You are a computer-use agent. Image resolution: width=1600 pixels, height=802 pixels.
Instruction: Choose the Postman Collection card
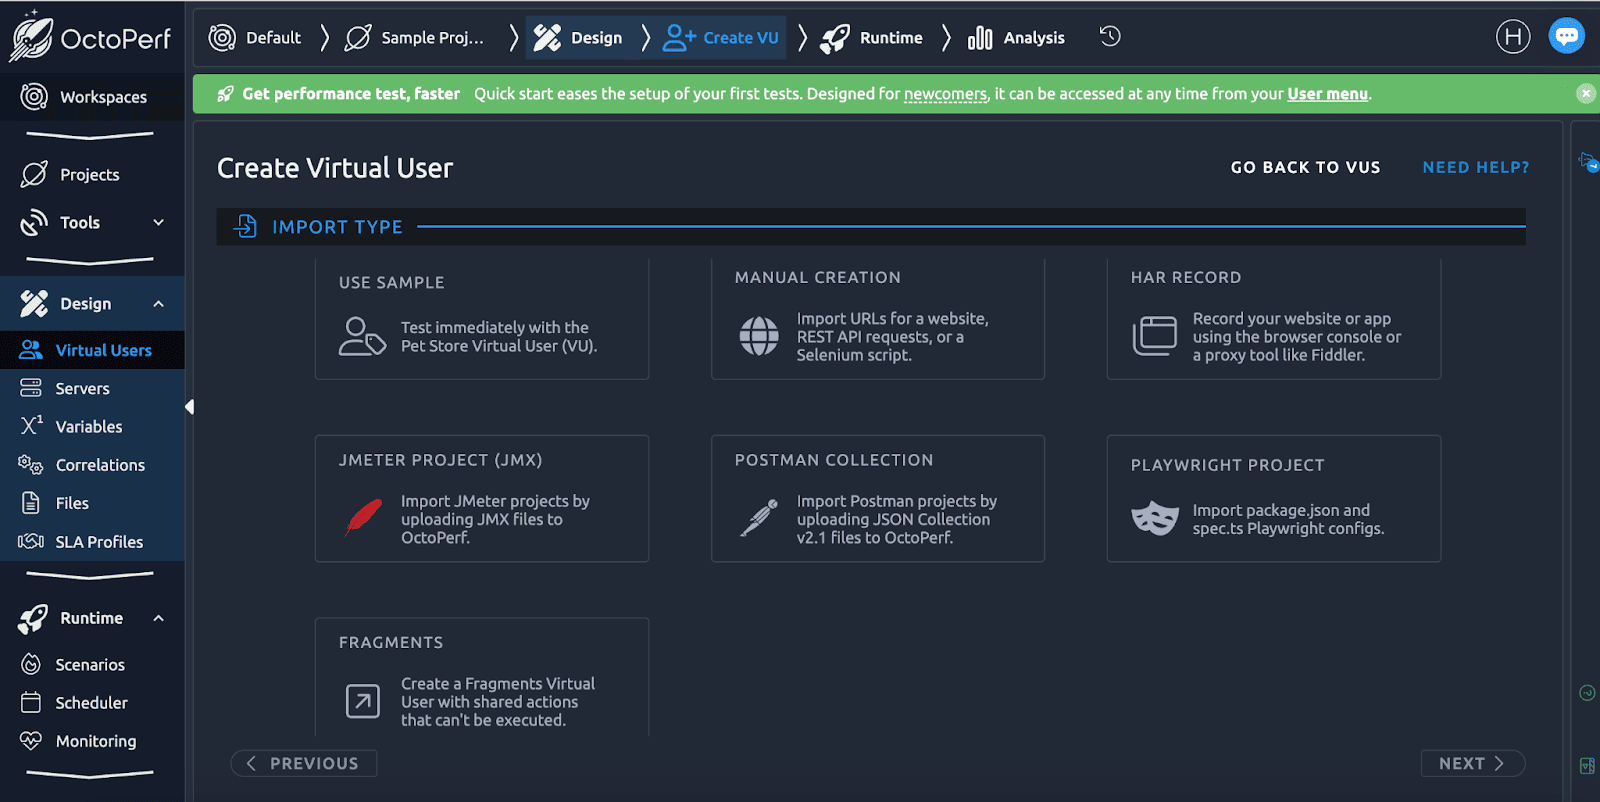pyautogui.click(x=878, y=498)
